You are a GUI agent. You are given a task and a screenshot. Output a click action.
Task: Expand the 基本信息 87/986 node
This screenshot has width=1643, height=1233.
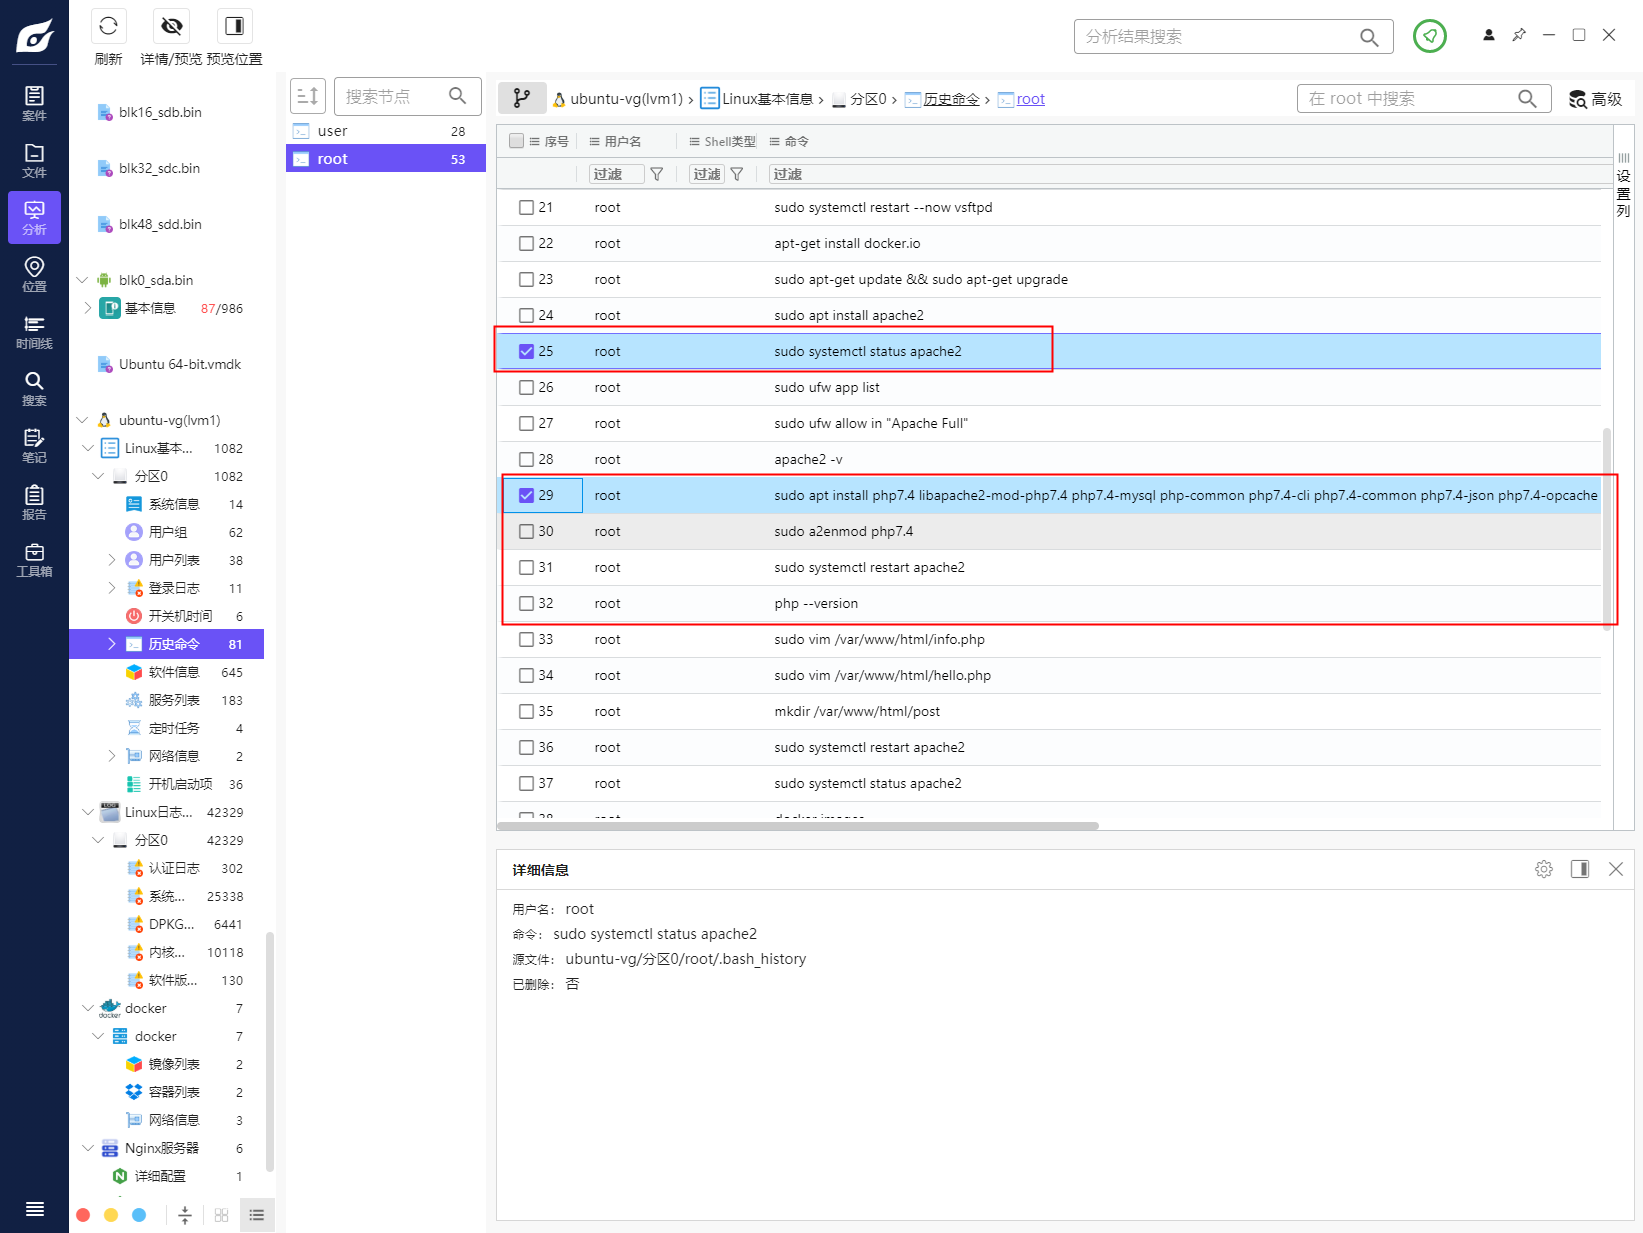coord(88,308)
